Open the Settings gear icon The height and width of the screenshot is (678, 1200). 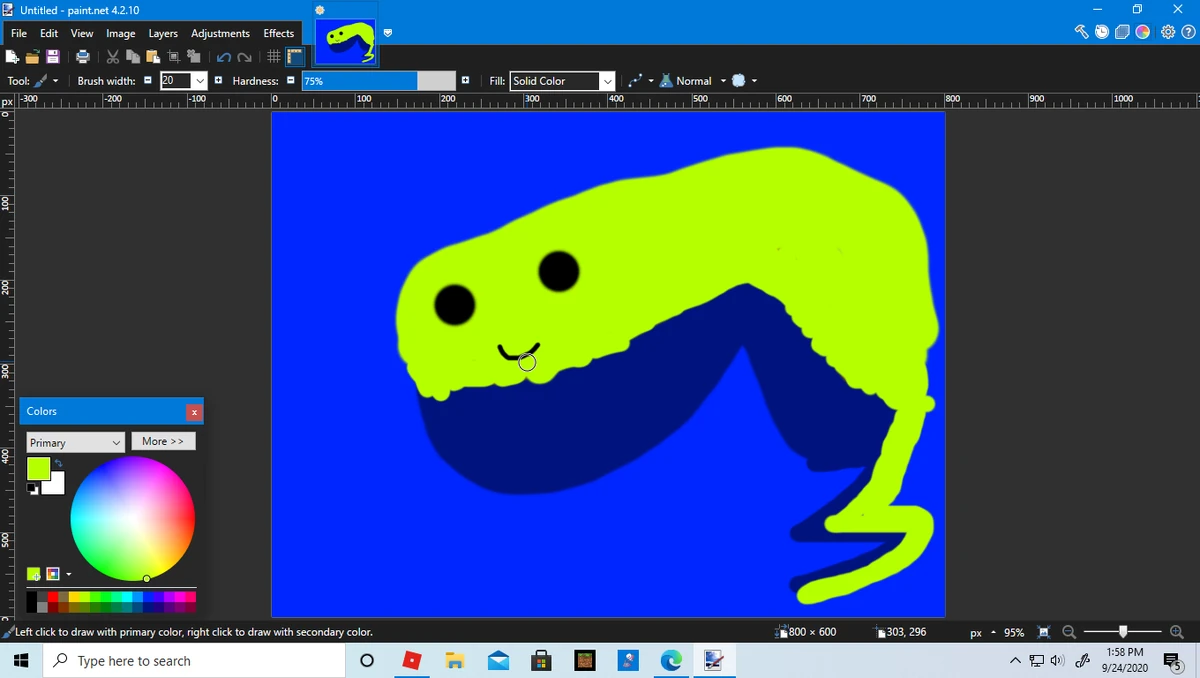click(1167, 32)
